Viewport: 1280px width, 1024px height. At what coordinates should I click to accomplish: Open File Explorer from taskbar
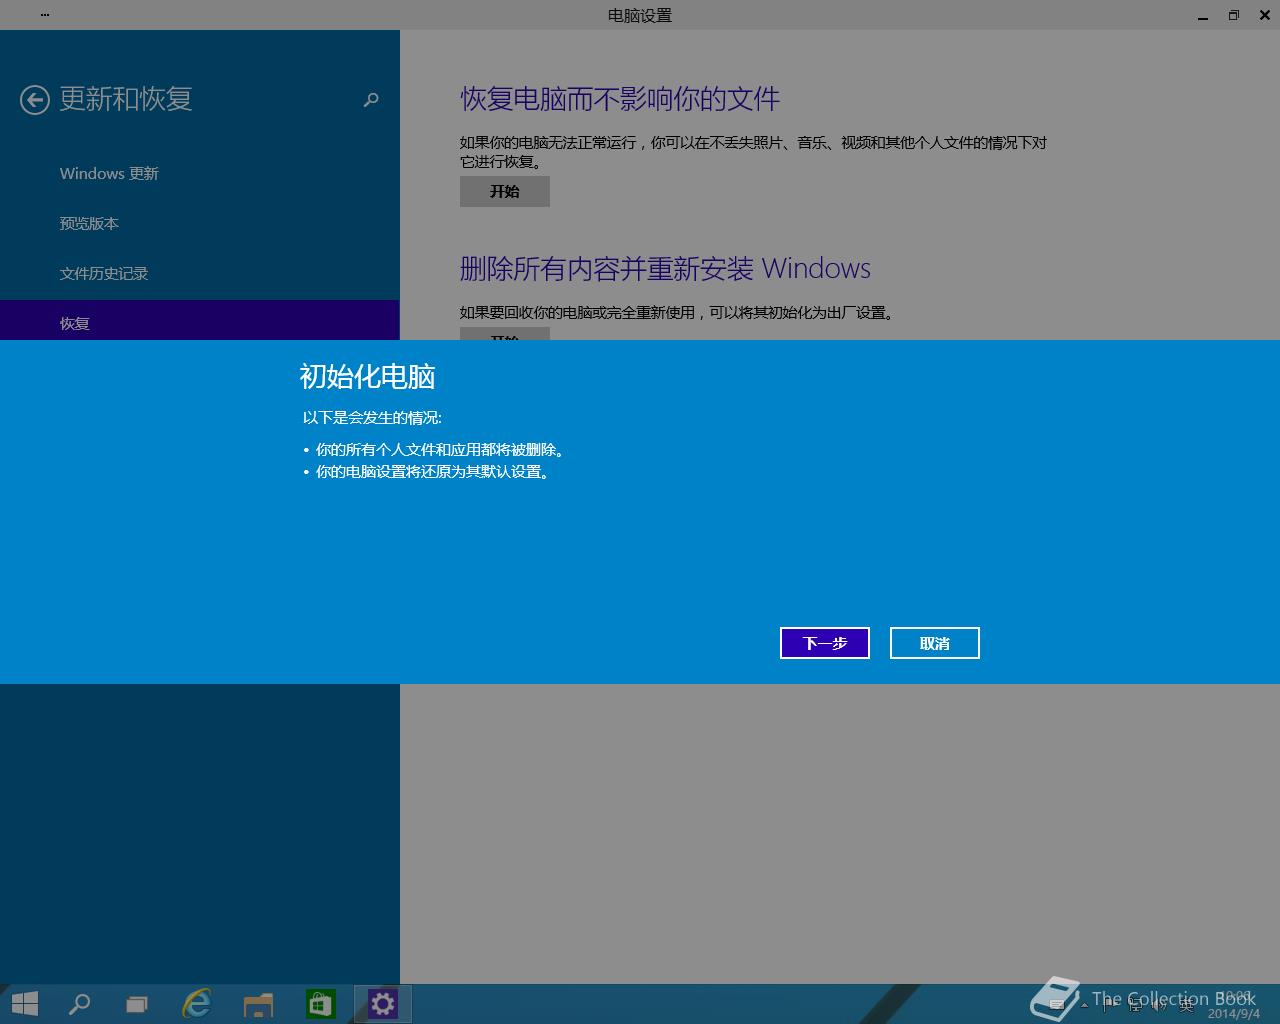pos(259,1003)
